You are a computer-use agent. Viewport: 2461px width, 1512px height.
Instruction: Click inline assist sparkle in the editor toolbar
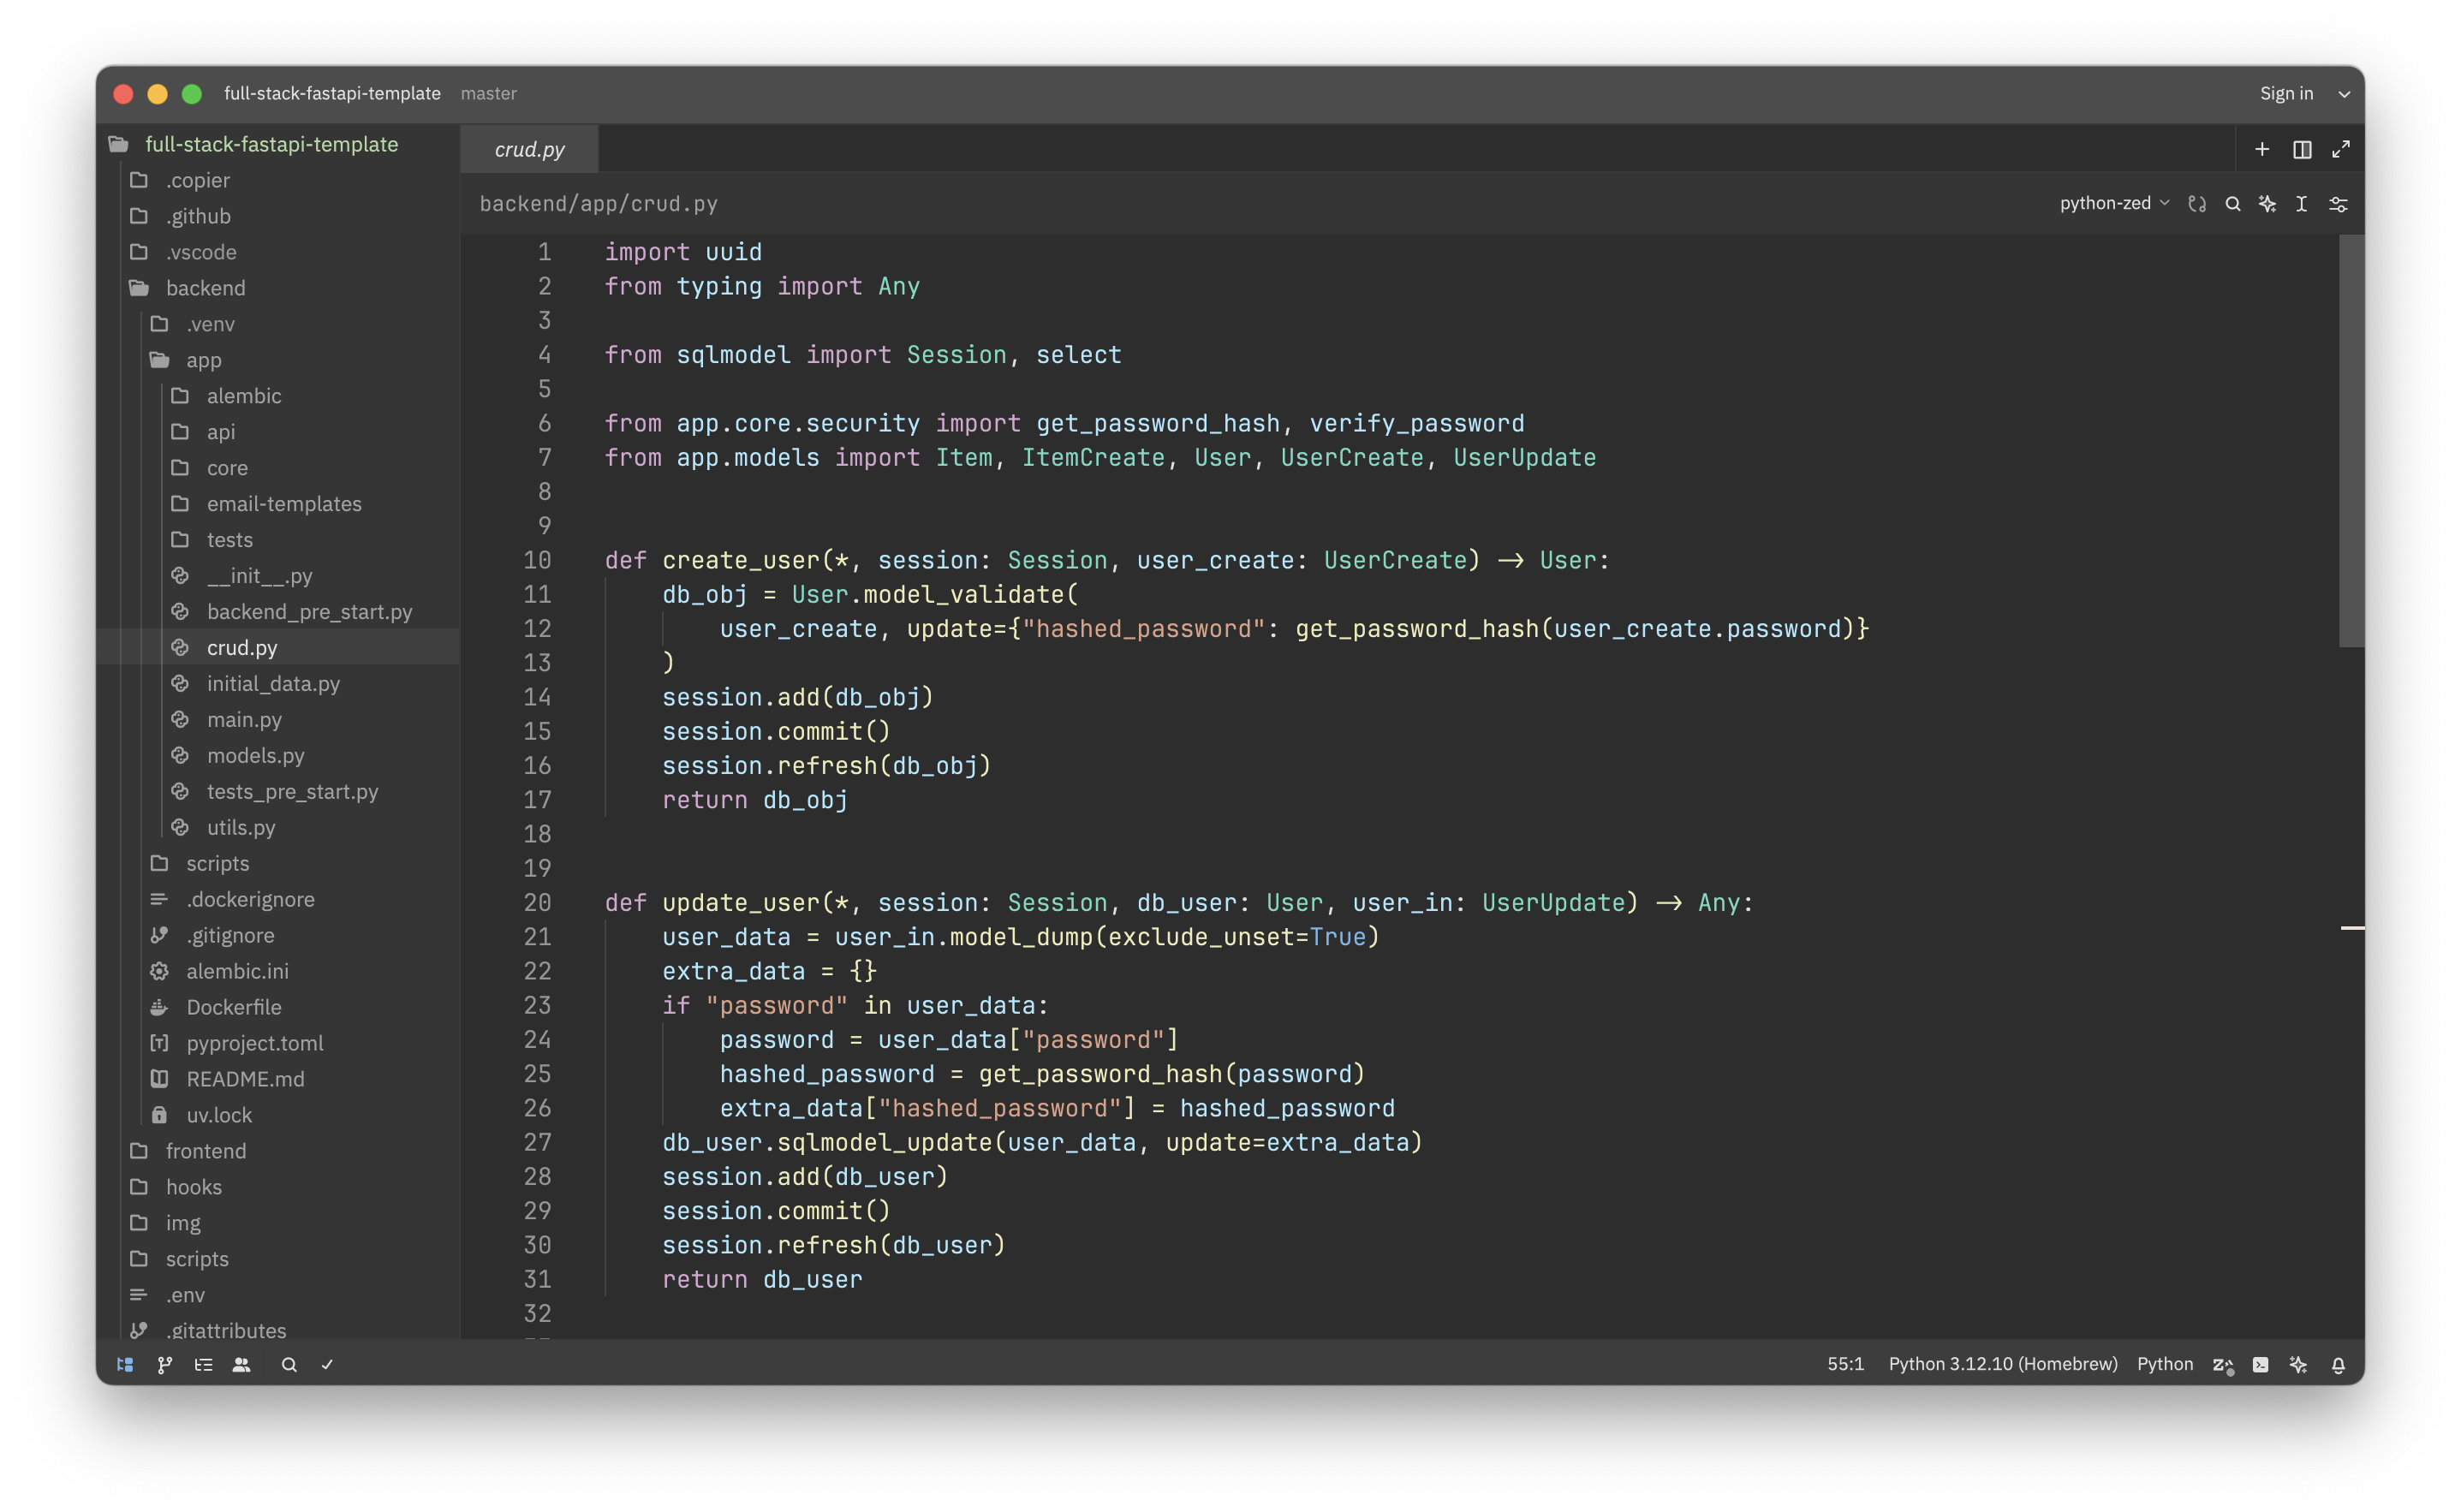coord(2267,204)
